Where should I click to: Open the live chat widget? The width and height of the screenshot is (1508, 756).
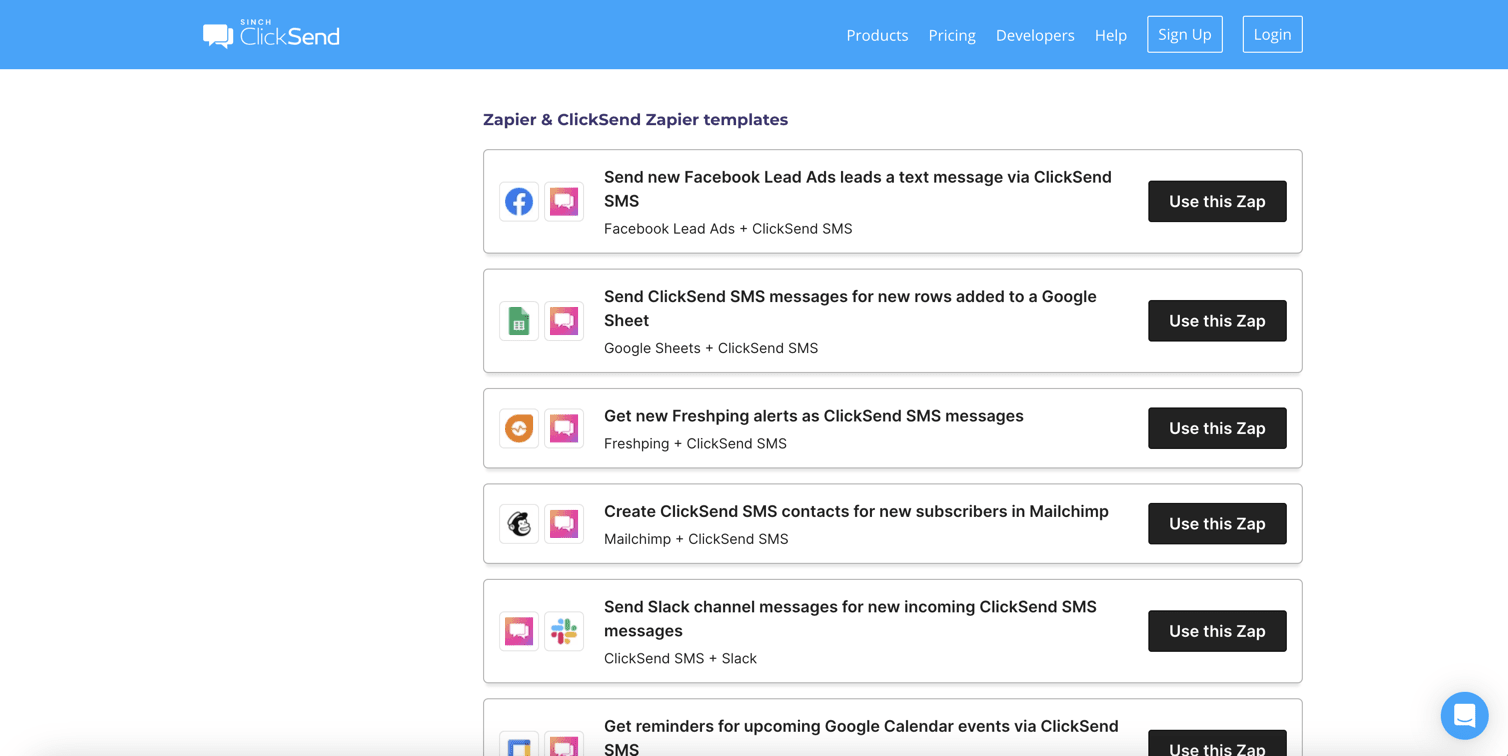(x=1464, y=716)
